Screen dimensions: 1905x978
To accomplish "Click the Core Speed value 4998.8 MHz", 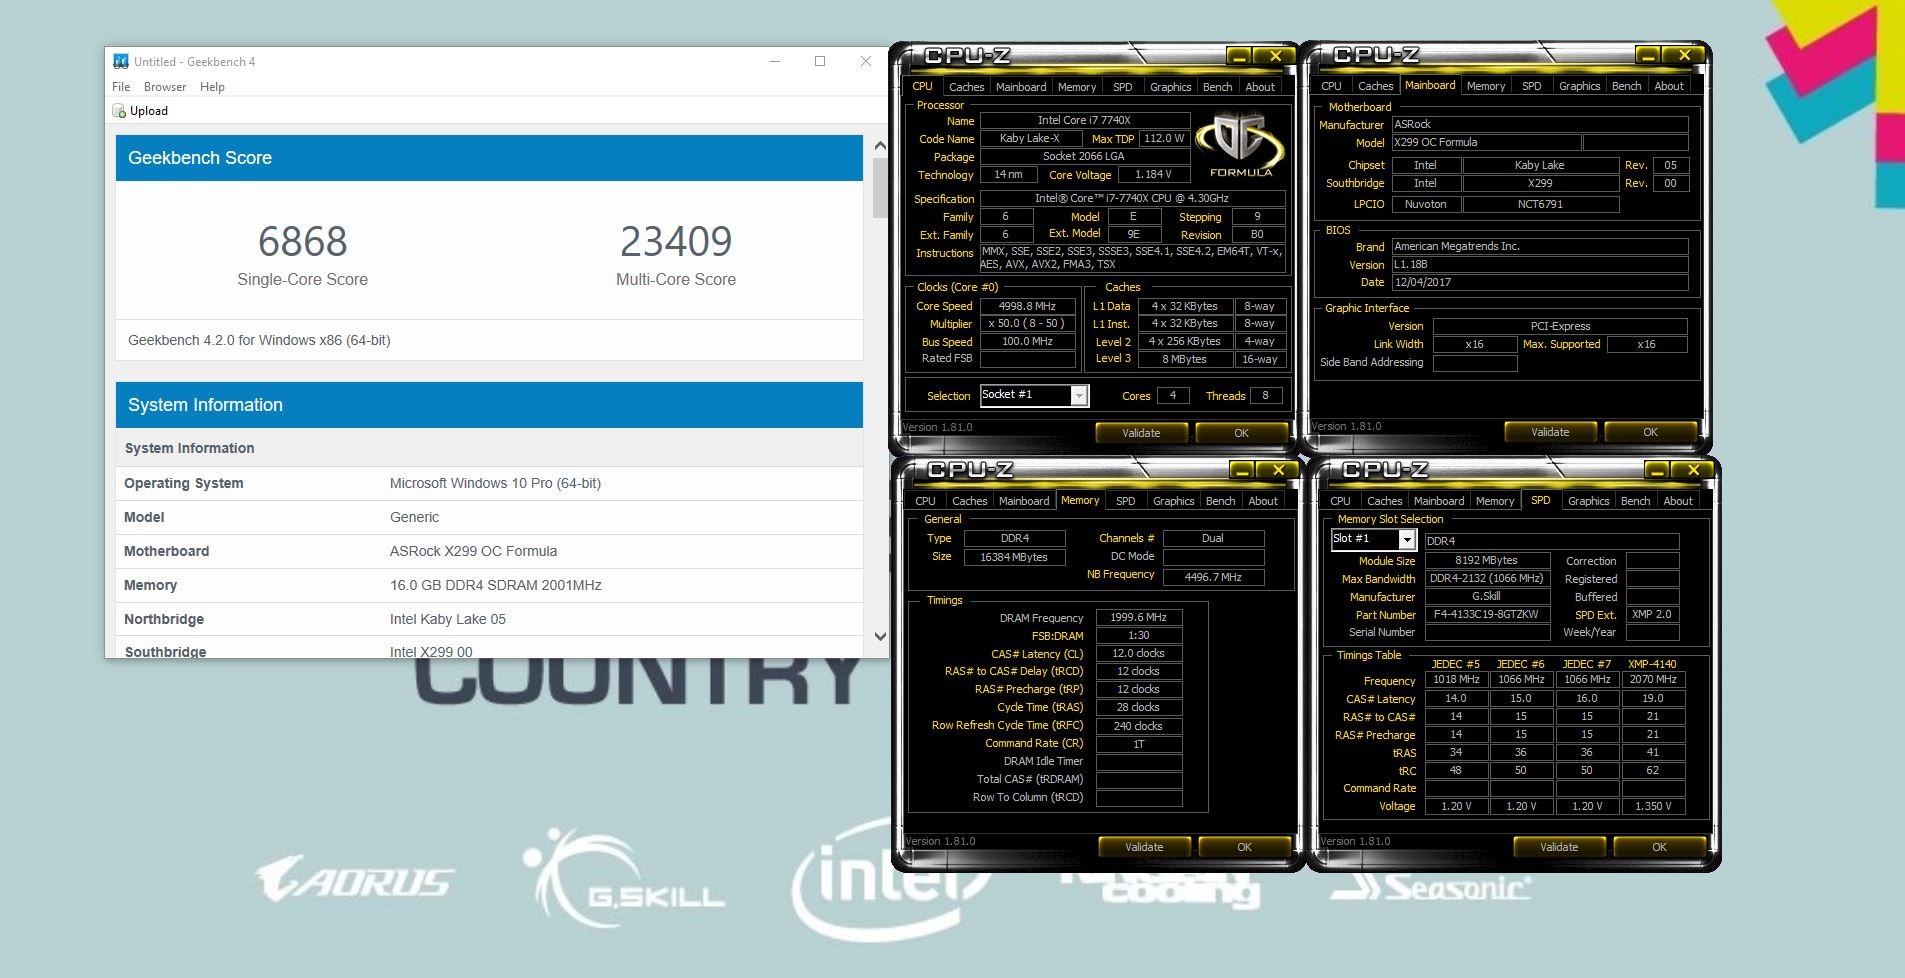I will 1027,306.
